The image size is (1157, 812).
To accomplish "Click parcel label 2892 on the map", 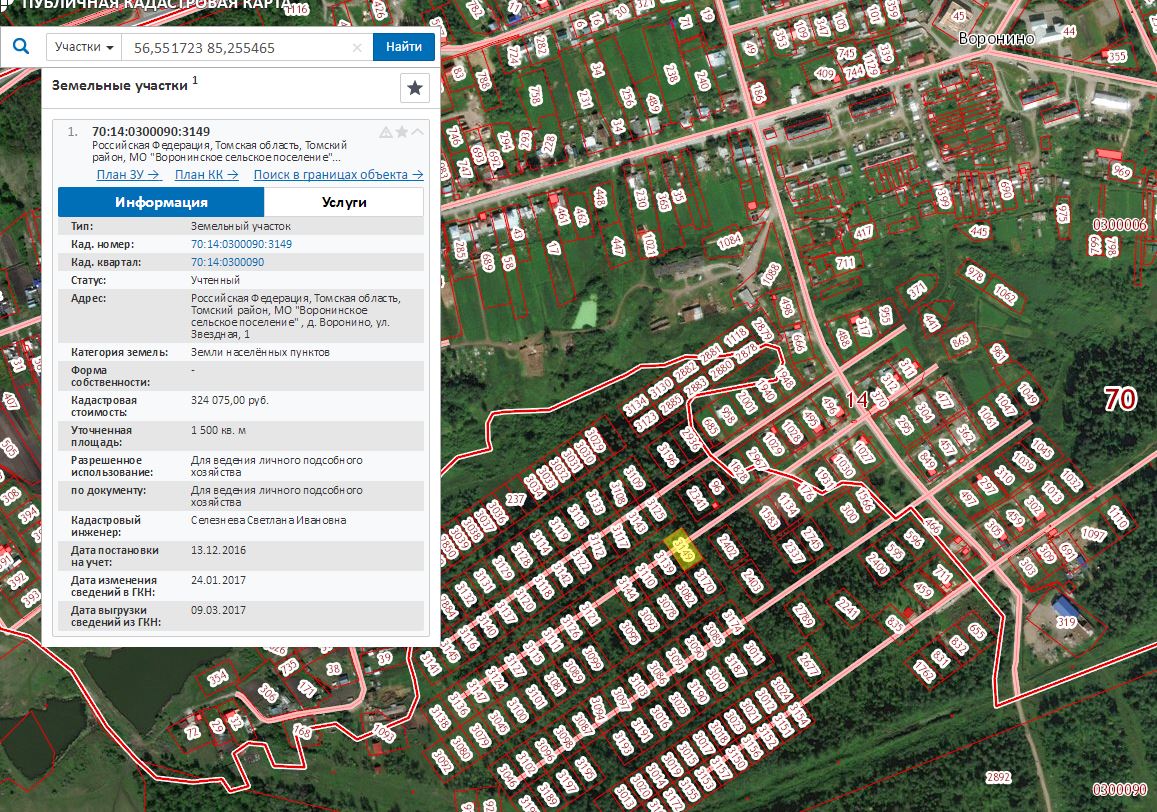I will pos(998,777).
